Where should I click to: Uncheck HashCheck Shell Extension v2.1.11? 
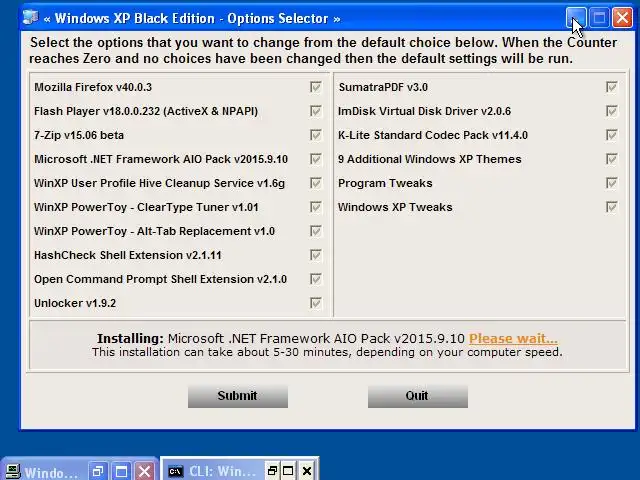click(x=316, y=255)
